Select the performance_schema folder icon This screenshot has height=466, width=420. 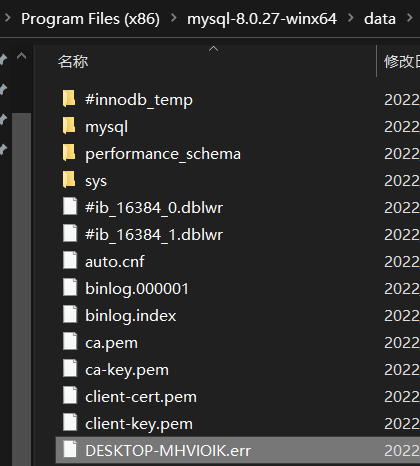tap(69, 153)
